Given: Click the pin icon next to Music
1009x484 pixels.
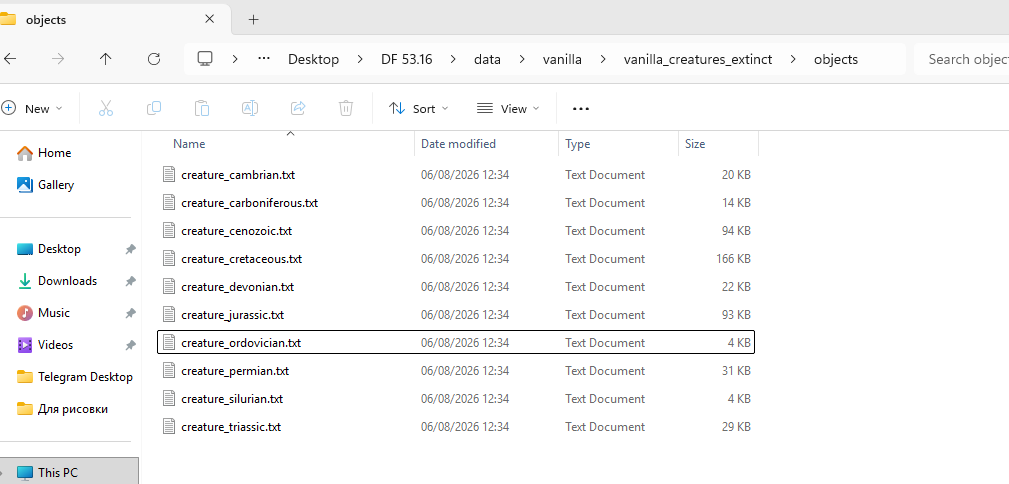Looking at the screenshot, I should [x=130, y=313].
